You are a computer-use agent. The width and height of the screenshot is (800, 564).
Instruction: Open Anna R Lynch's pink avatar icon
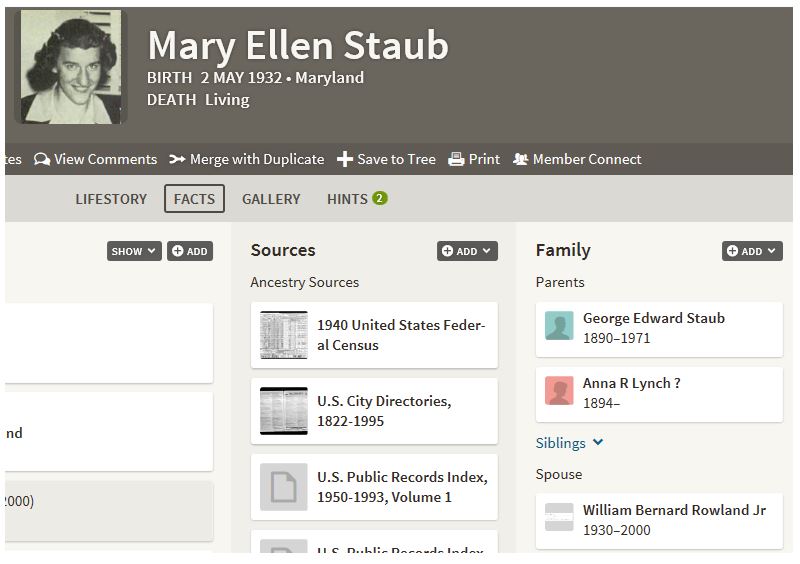(559, 391)
